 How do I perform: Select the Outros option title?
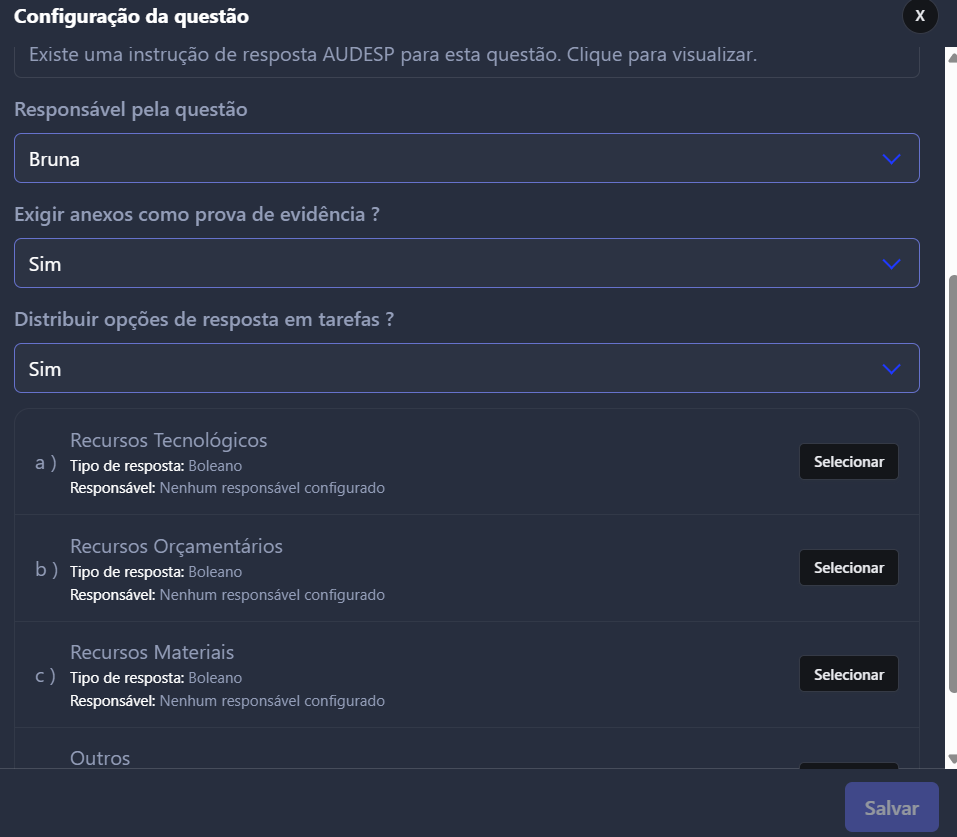tap(100, 758)
